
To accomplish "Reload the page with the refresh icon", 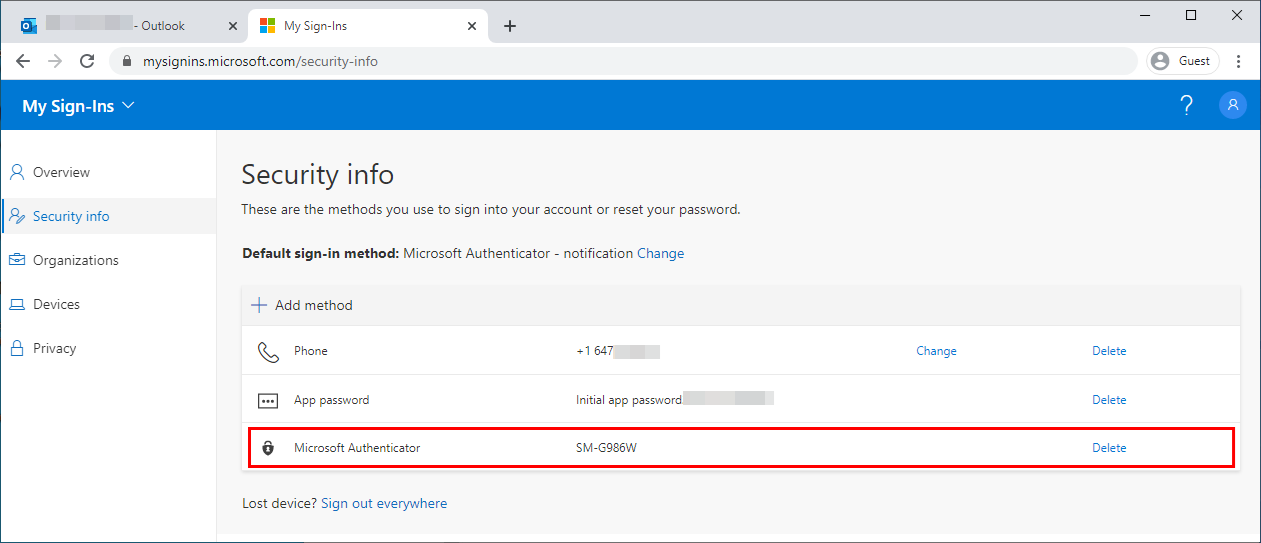I will (x=87, y=61).
